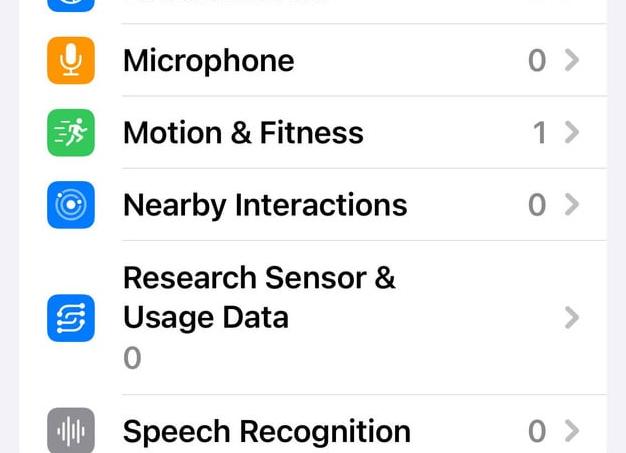Expand Speech Recognition with its chevron
The image size is (626, 453).
click(571, 431)
